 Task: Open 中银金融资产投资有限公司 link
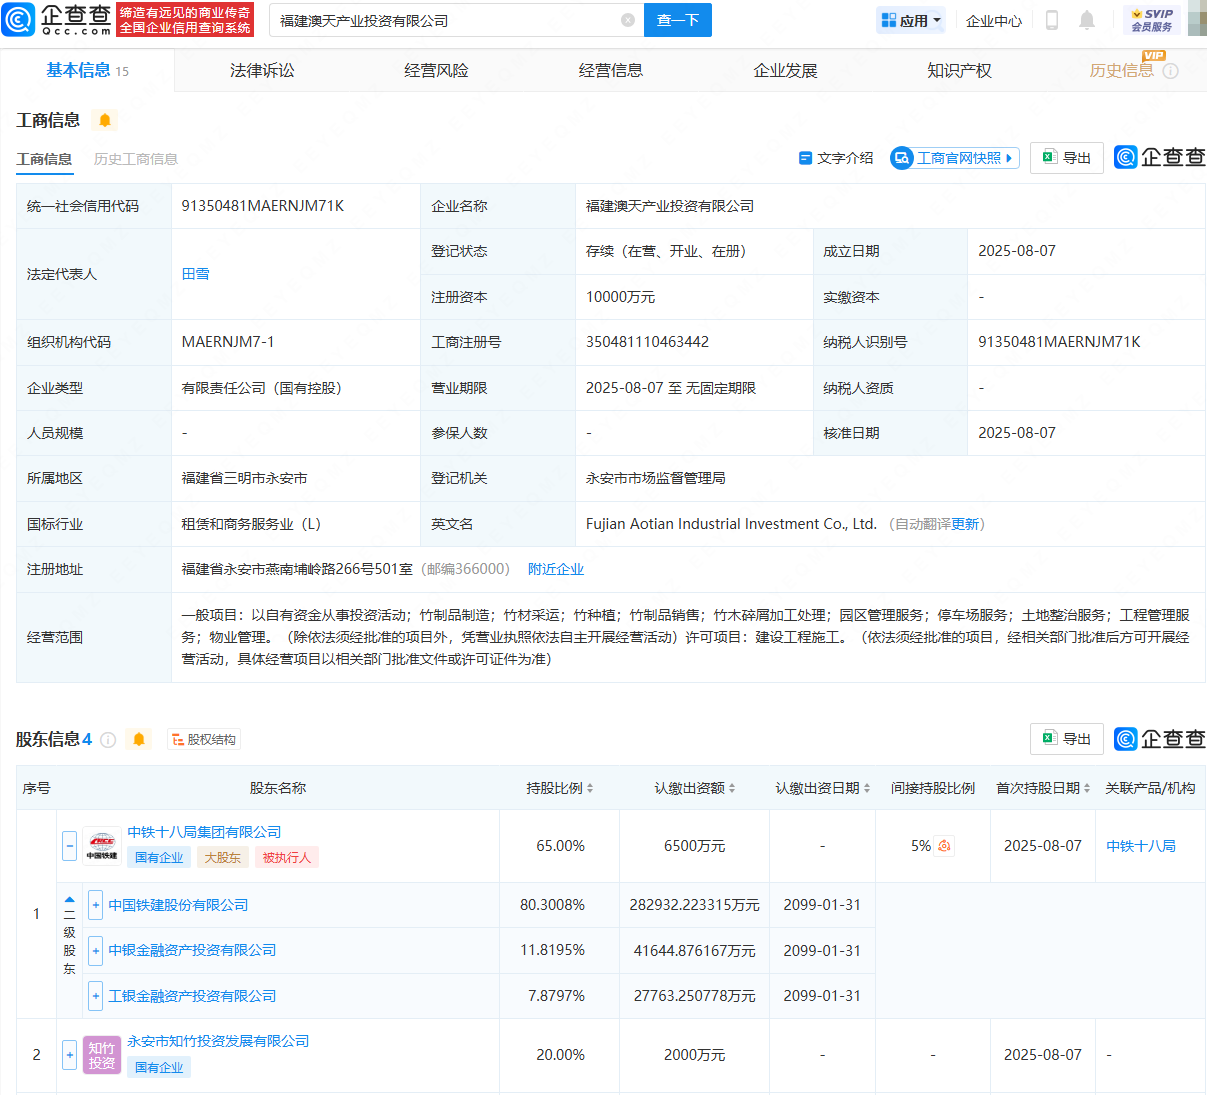point(192,950)
